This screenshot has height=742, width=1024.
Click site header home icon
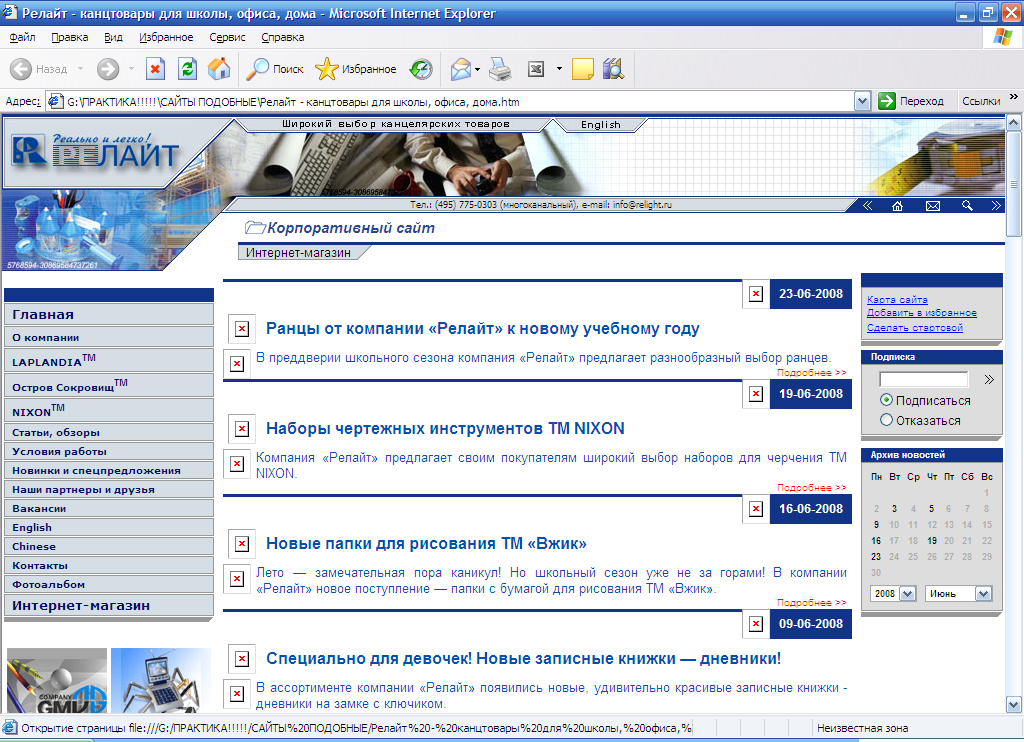coord(897,206)
